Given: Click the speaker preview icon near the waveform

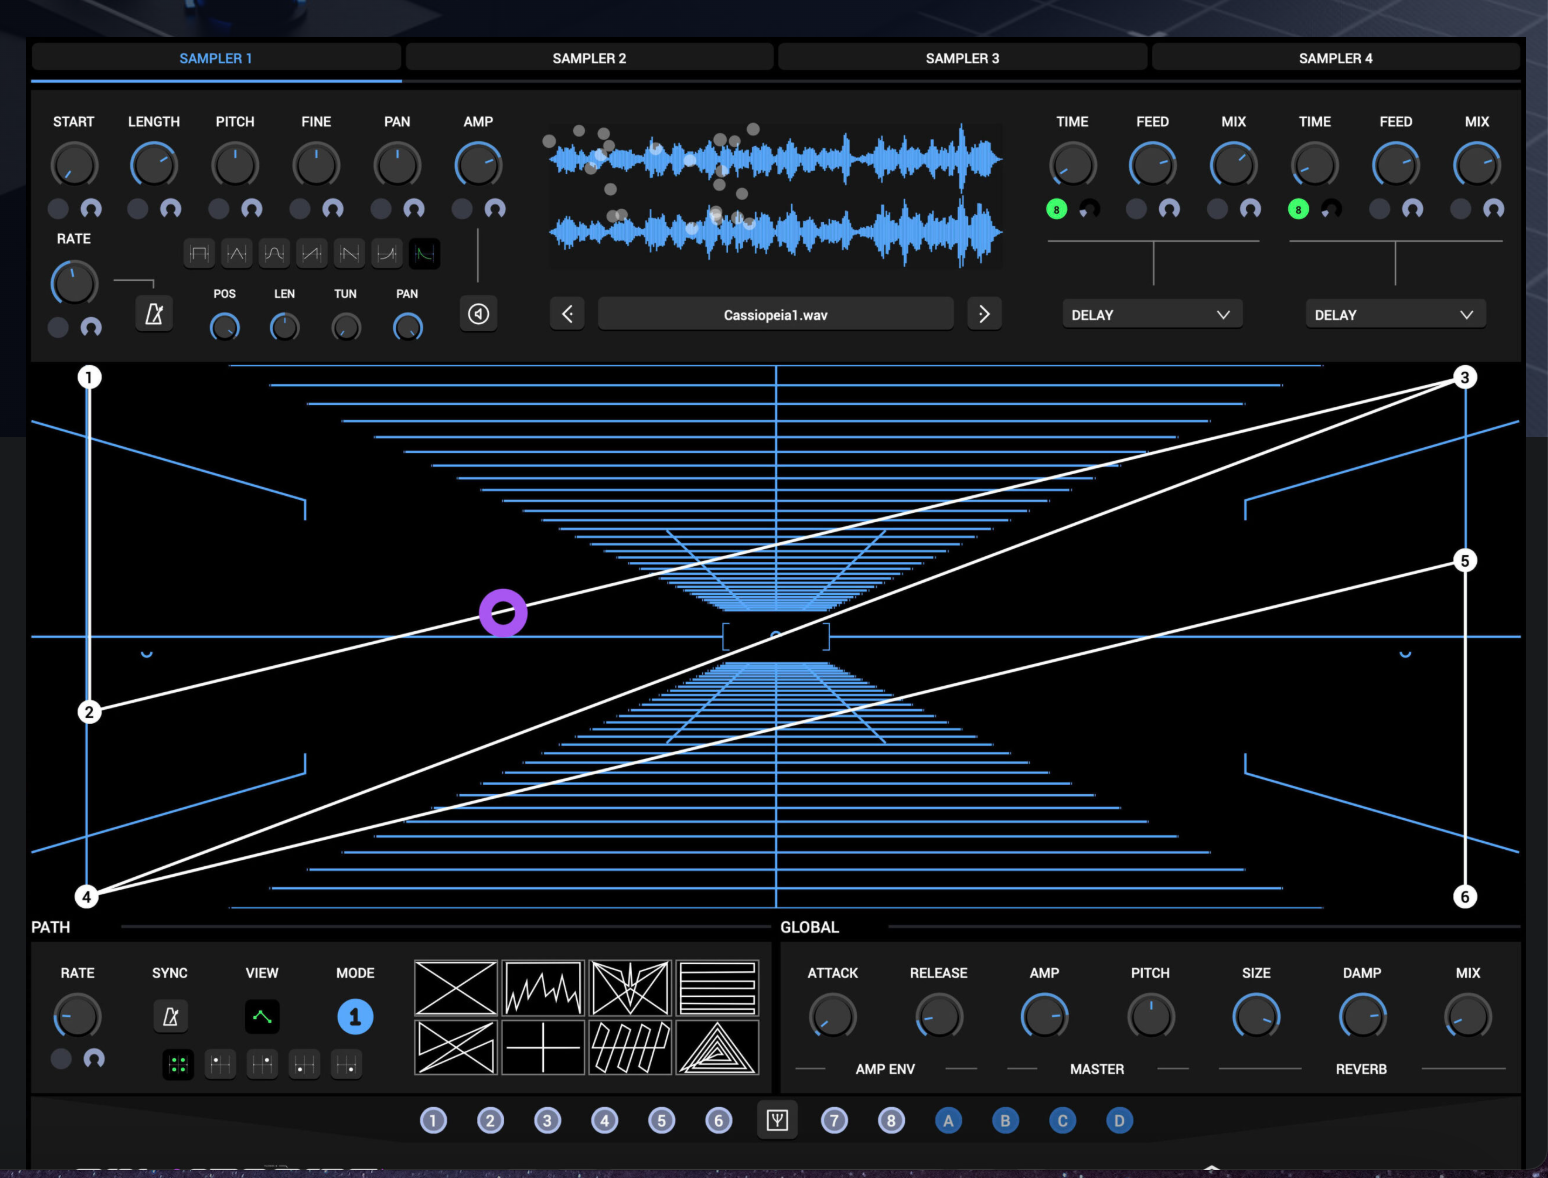Looking at the screenshot, I should click(478, 313).
